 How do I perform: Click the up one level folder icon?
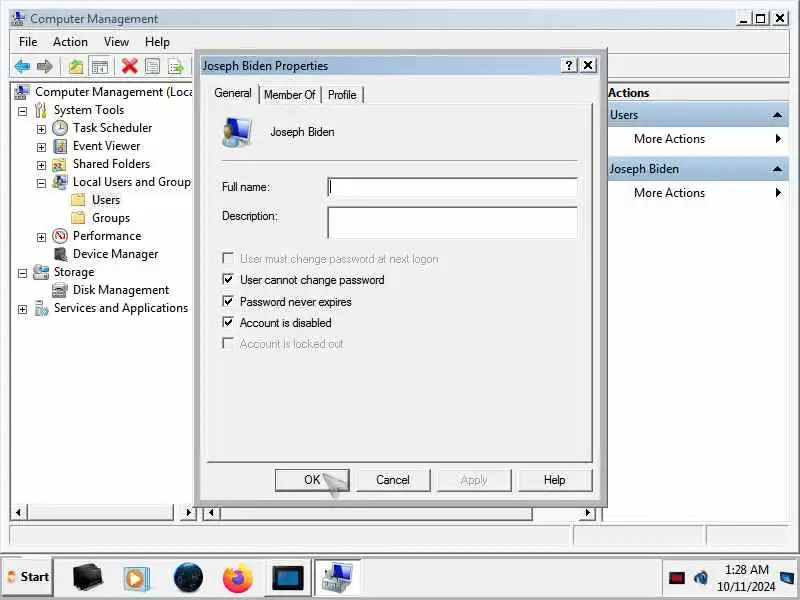(76, 66)
